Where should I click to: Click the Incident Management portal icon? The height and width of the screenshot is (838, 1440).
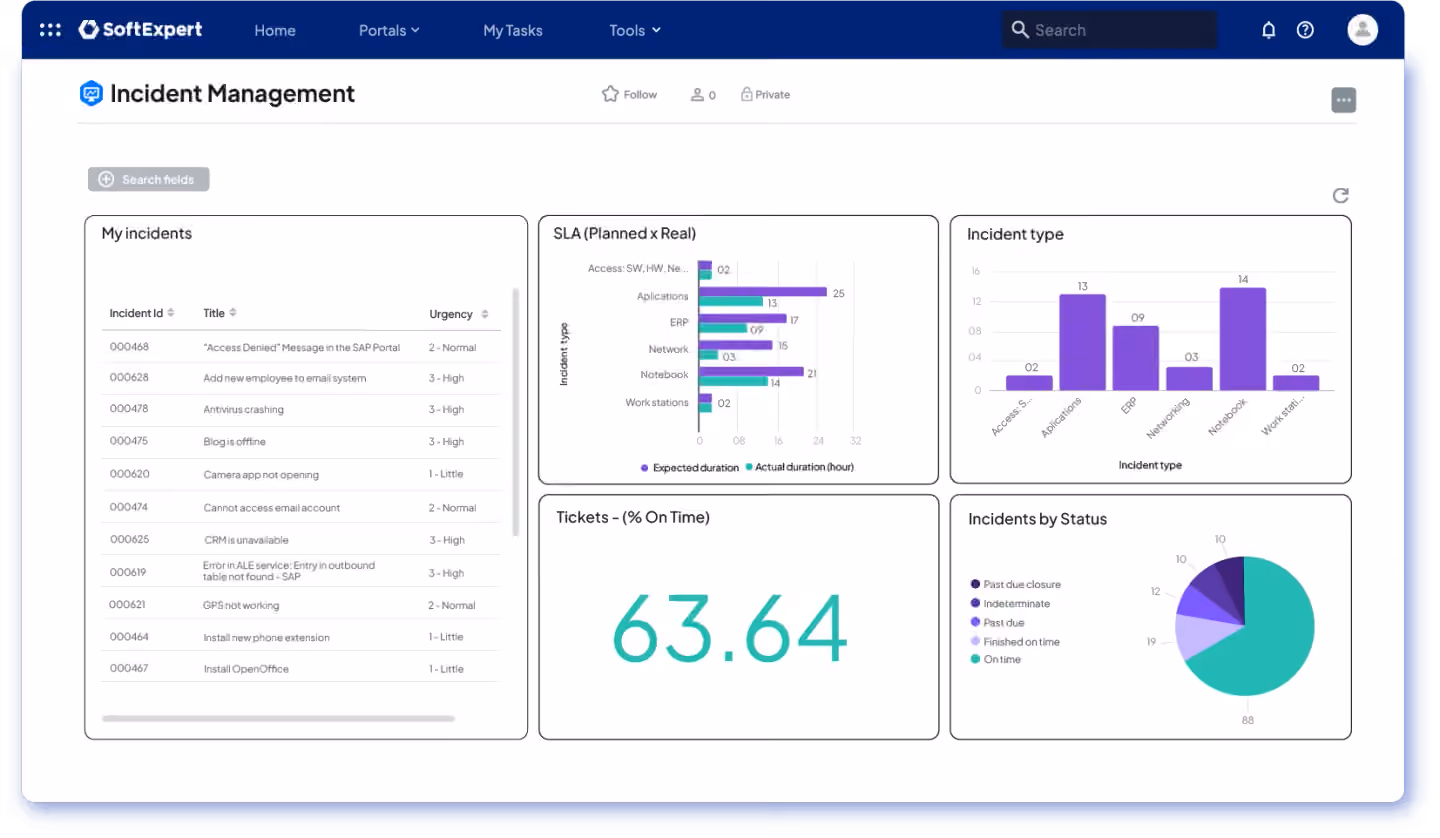(x=91, y=94)
